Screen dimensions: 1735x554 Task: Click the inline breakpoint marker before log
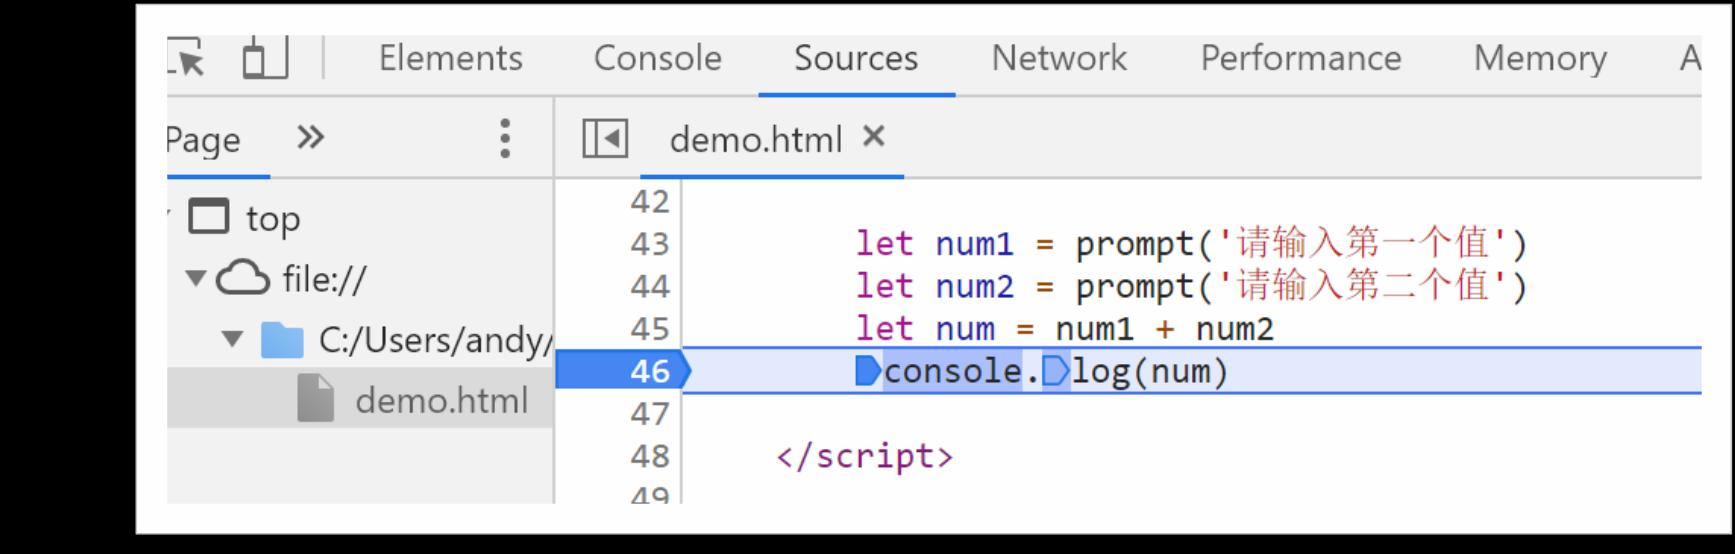click(x=1055, y=372)
